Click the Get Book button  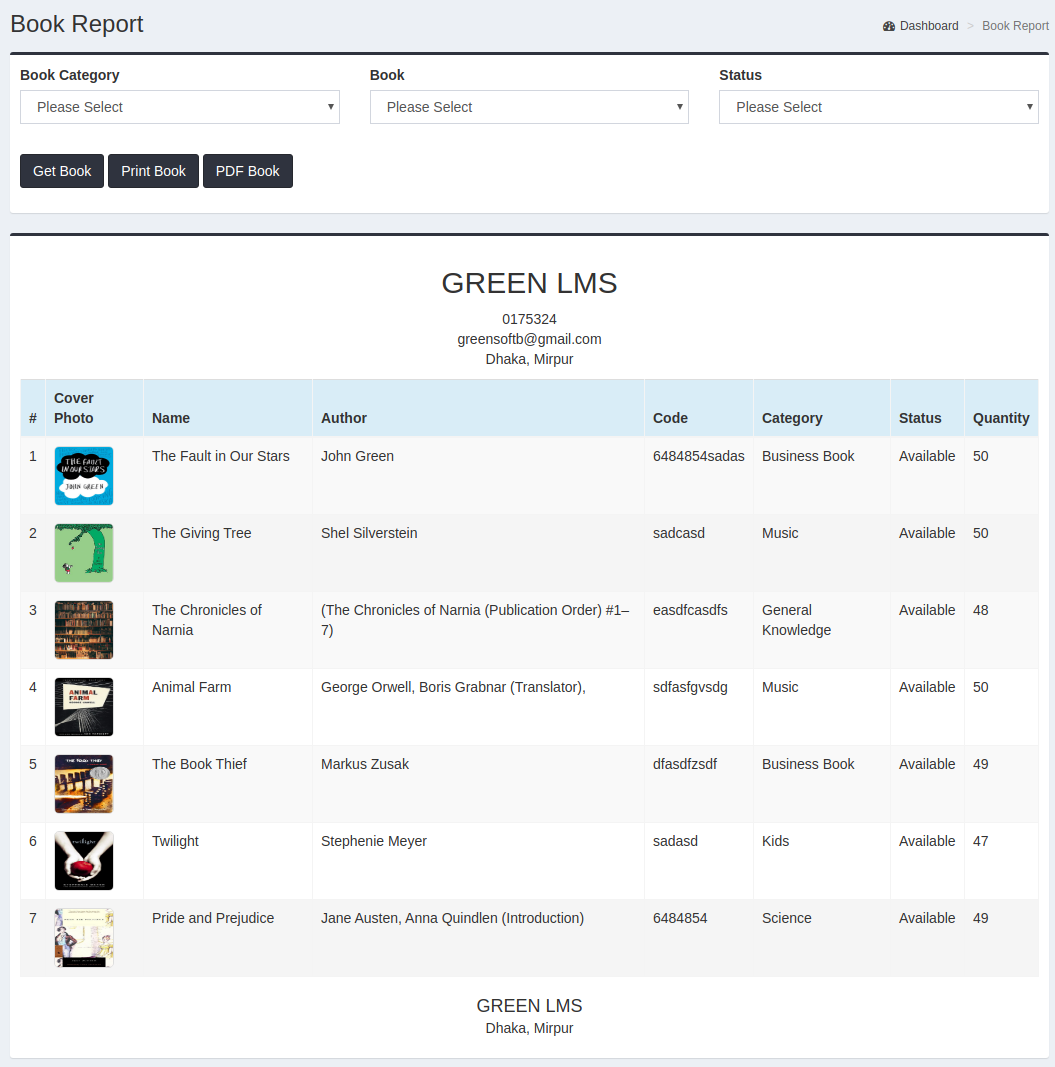[x=61, y=171]
